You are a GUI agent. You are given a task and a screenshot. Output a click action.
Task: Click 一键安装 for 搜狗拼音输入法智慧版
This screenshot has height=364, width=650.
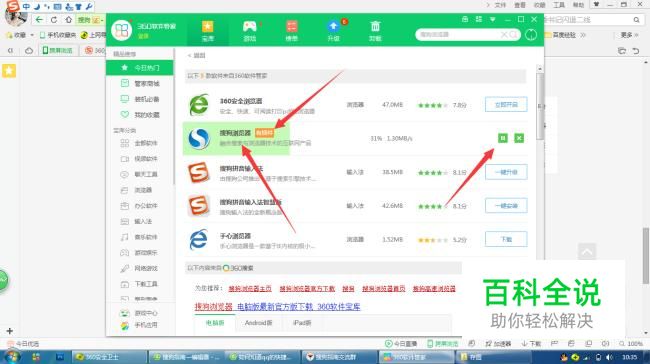(x=506, y=206)
